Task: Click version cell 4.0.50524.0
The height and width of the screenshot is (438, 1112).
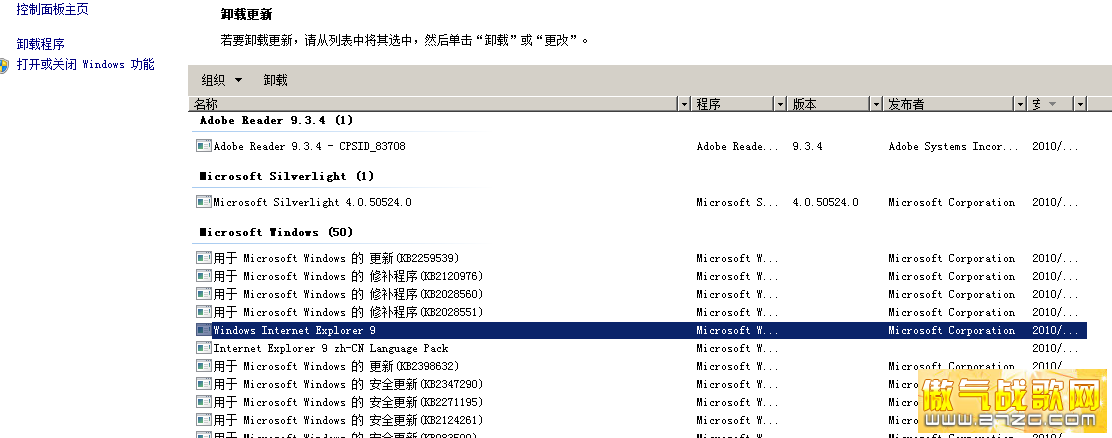Action: 825,202
